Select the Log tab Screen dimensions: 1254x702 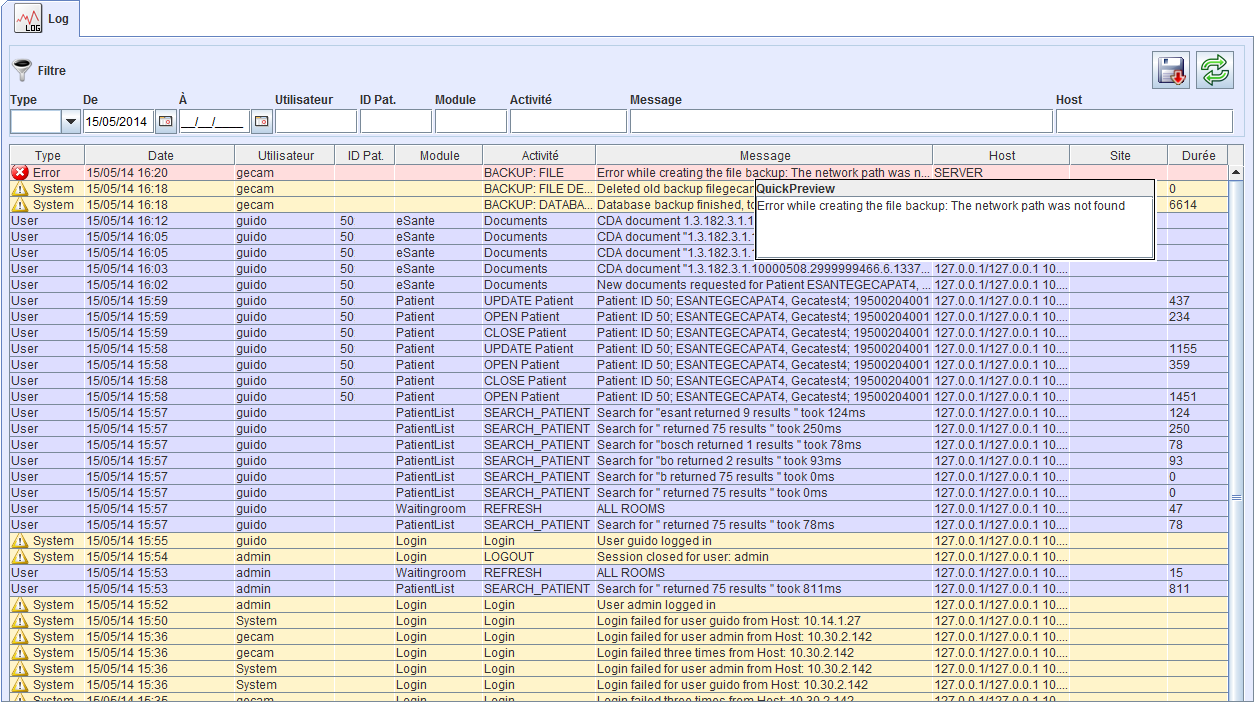[x=58, y=19]
